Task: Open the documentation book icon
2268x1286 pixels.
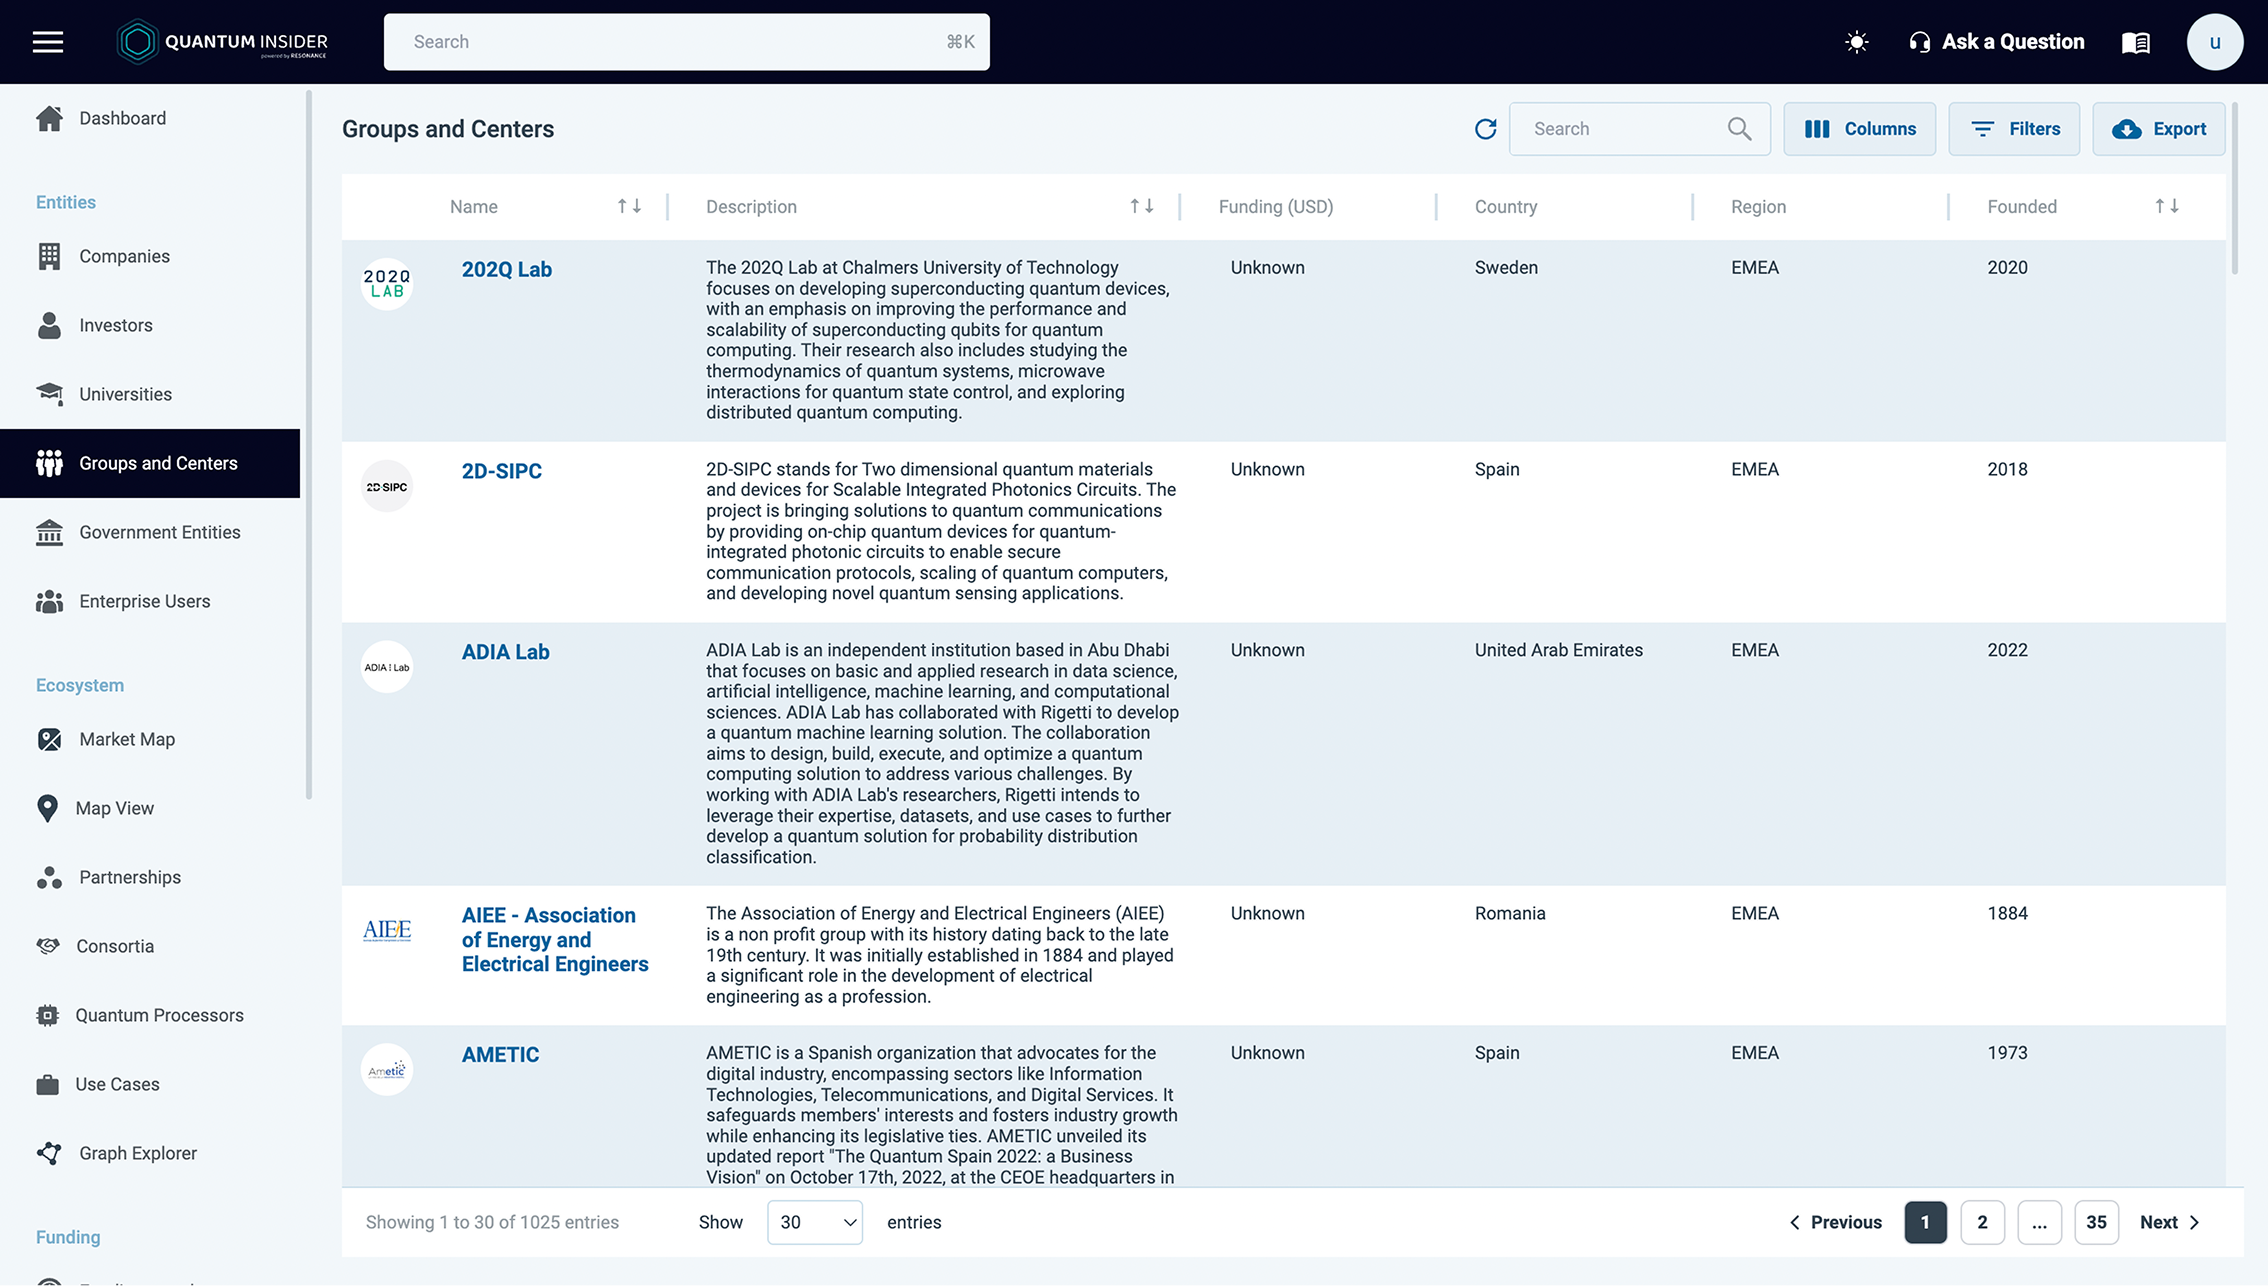Action: click(x=2136, y=42)
